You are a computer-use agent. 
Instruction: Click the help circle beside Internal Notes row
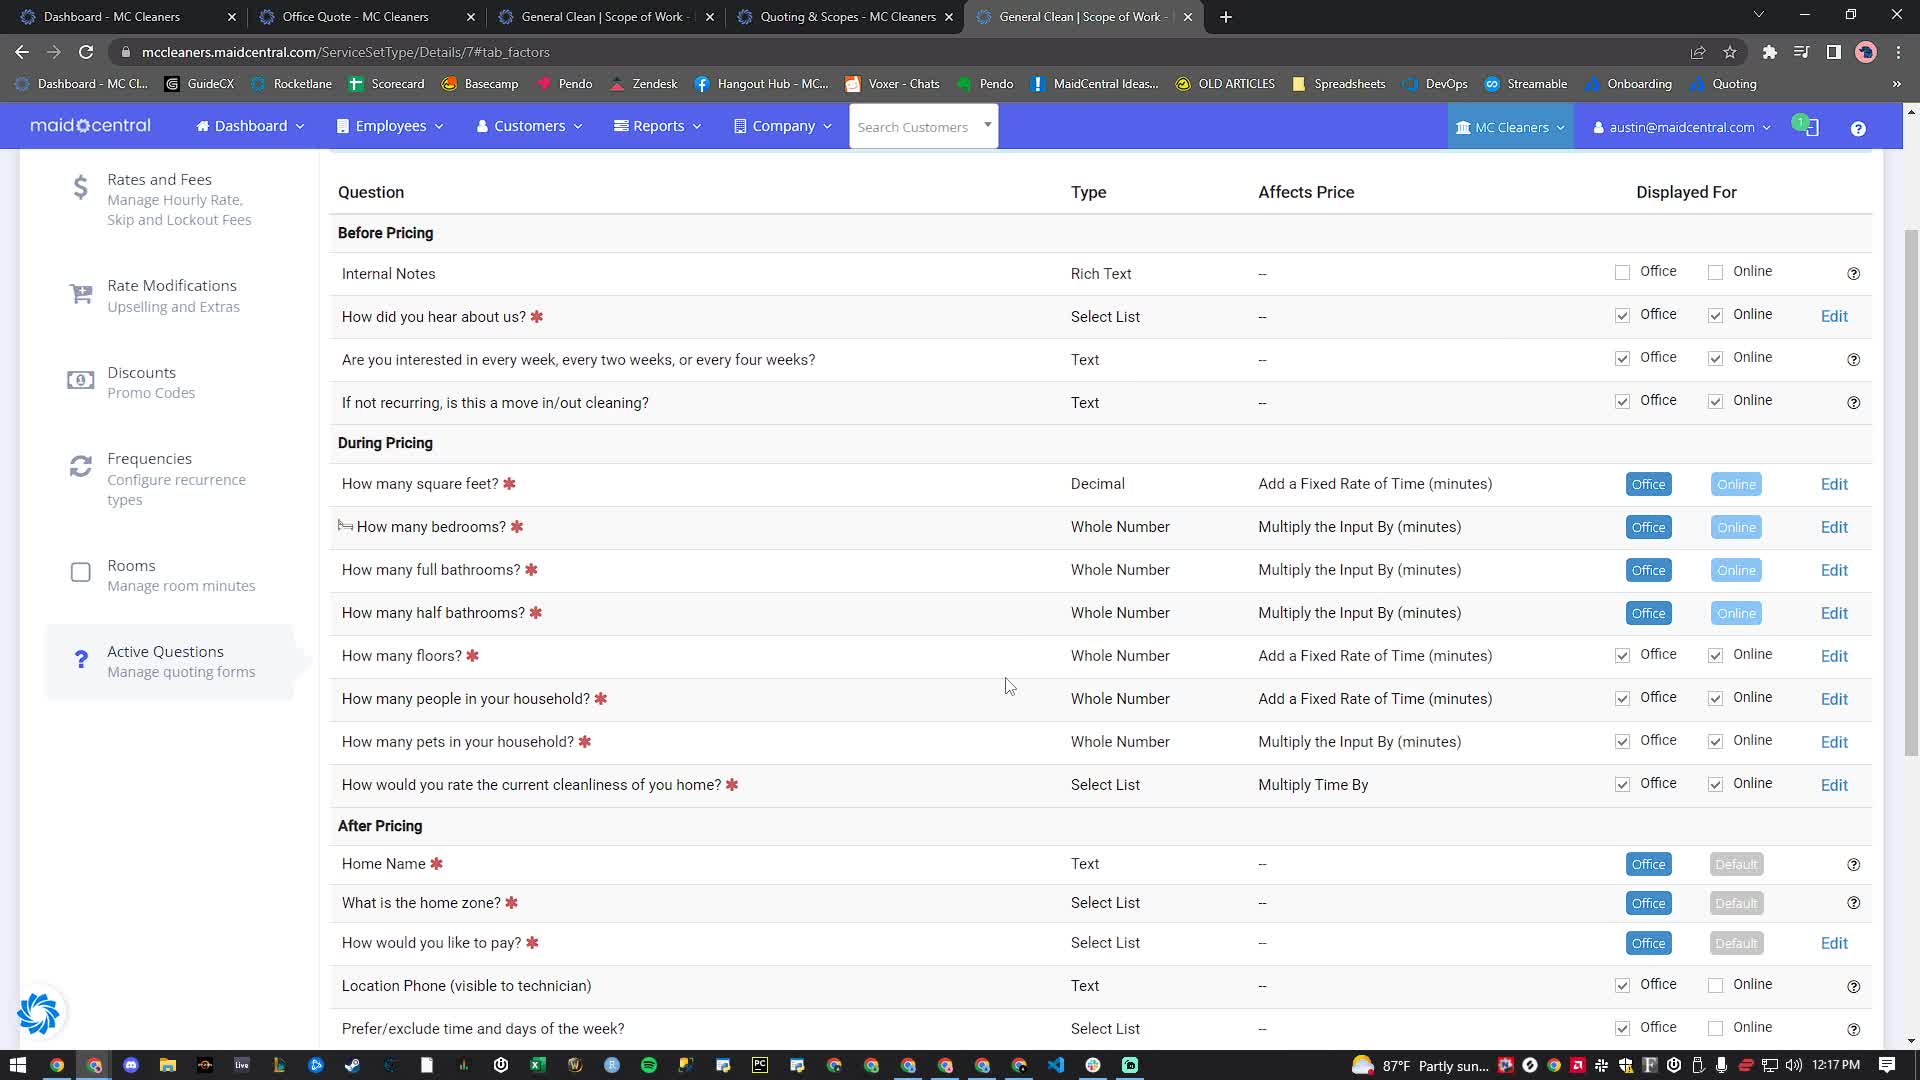point(1854,273)
